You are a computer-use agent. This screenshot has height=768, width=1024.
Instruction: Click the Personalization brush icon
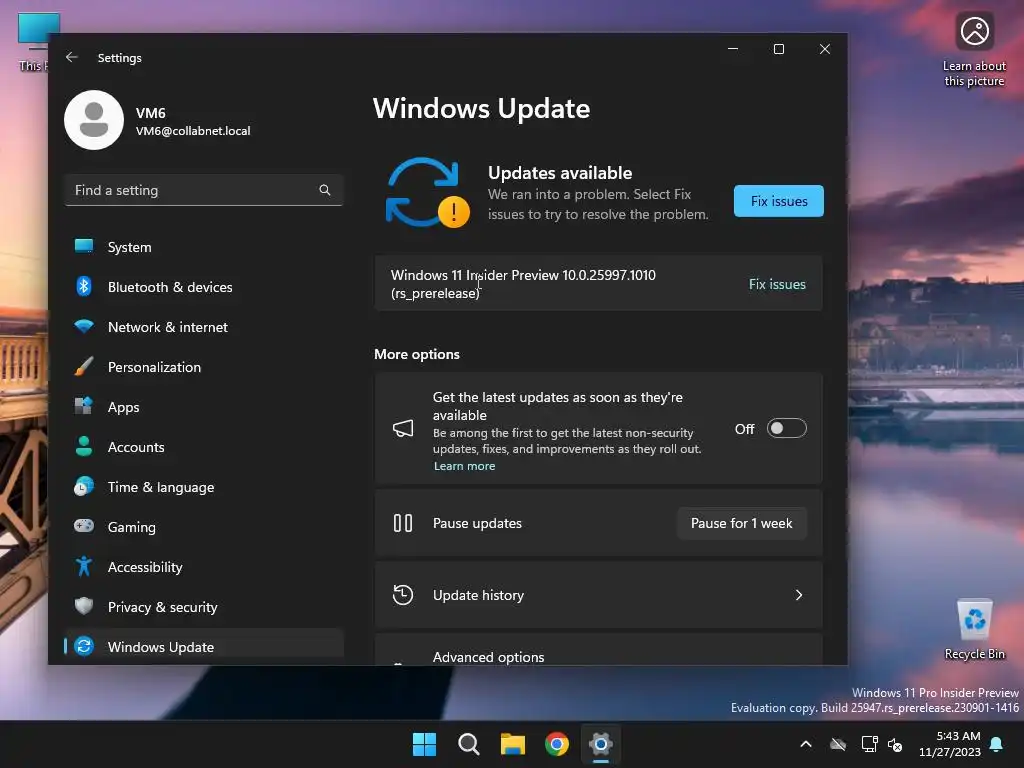(84, 366)
